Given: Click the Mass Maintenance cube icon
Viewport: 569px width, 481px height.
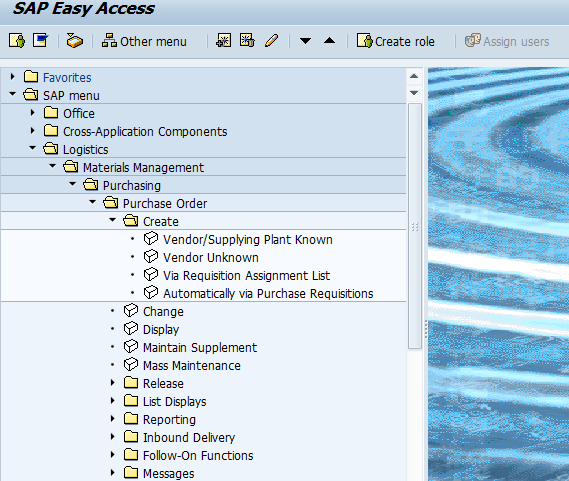Looking at the screenshot, I should pyautogui.click(x=131, y=364).
